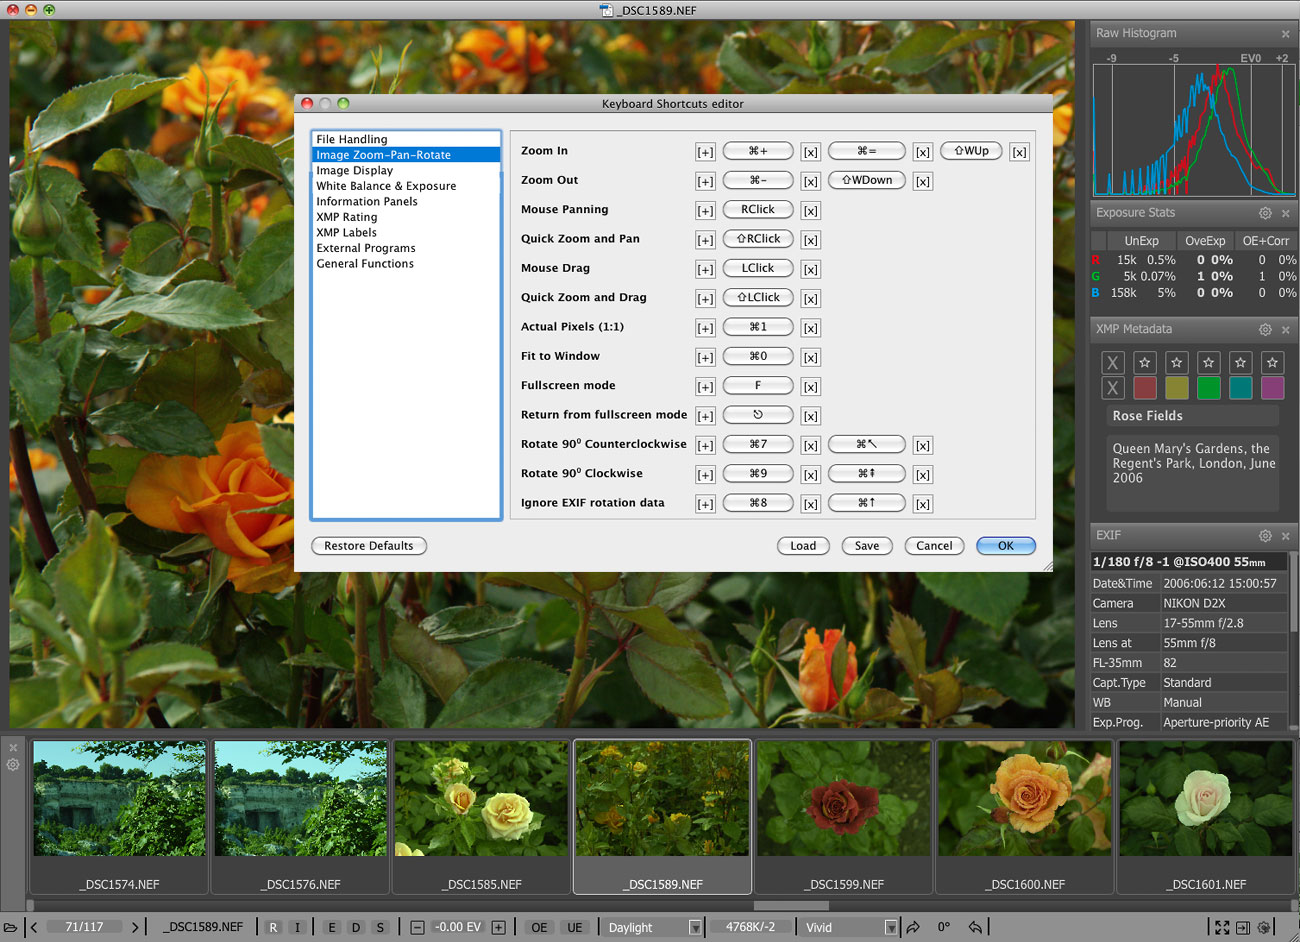
Task: Click the open folder icon in bottom toolbar
Action: click(11, 927)
